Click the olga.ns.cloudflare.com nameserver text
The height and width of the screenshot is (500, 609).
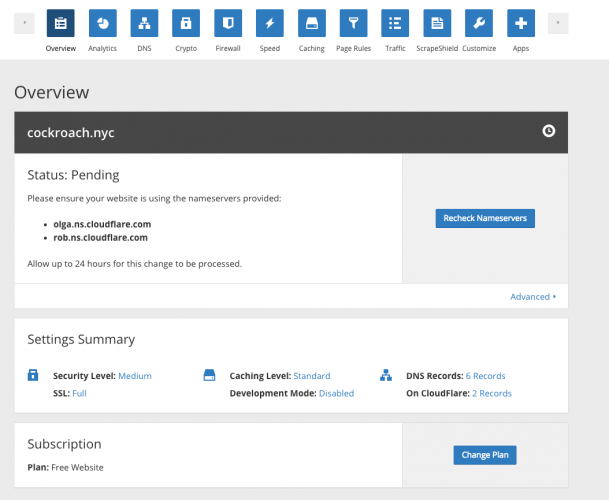point(102,224)
